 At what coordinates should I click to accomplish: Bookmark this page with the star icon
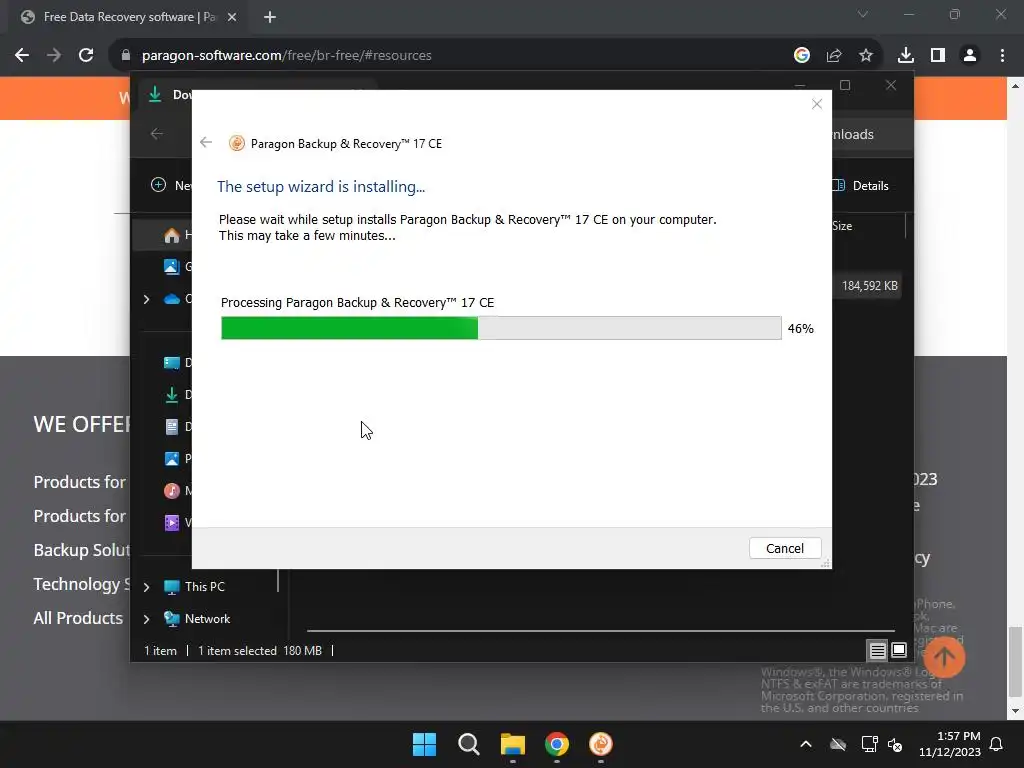click(865, 56)
